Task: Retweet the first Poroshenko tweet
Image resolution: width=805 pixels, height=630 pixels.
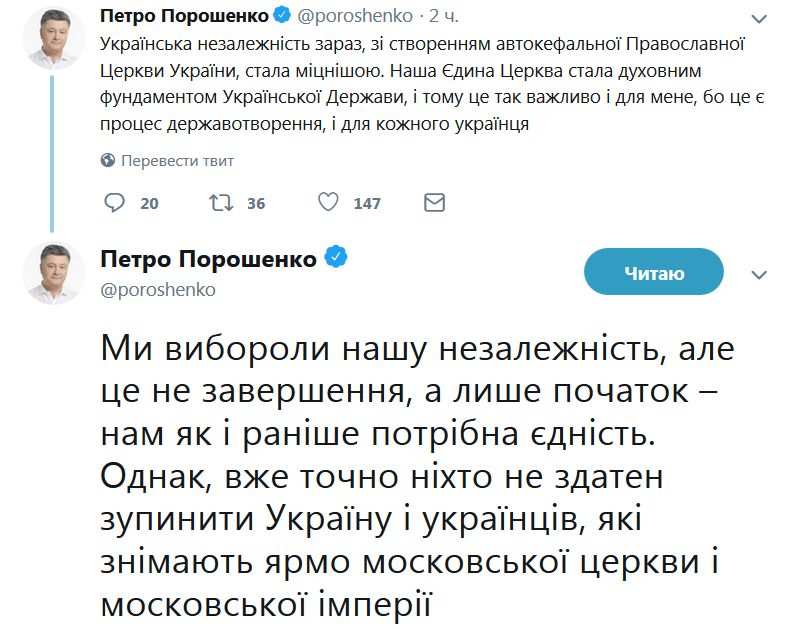Action: coord(219,203)
